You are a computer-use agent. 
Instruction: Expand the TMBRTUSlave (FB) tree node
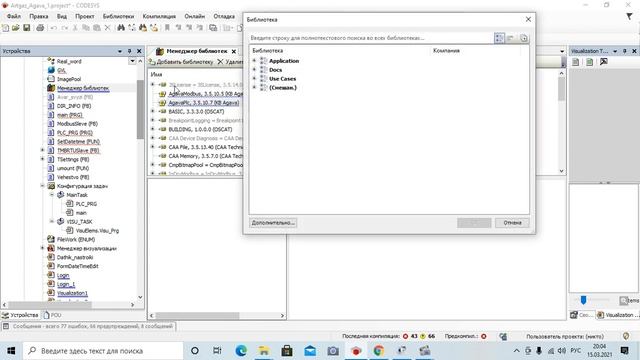pos(42,150)
